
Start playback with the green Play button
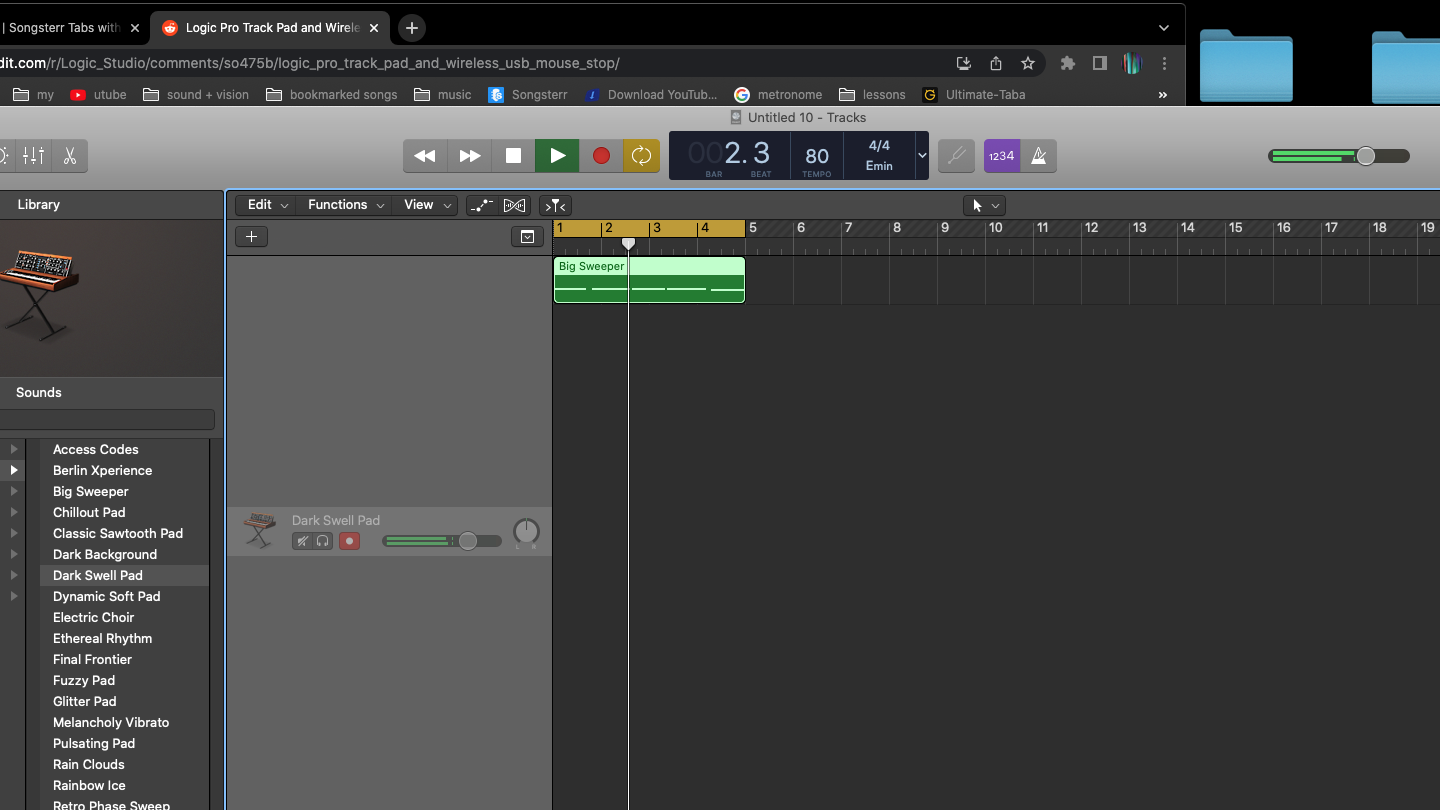tap(557, 156)
